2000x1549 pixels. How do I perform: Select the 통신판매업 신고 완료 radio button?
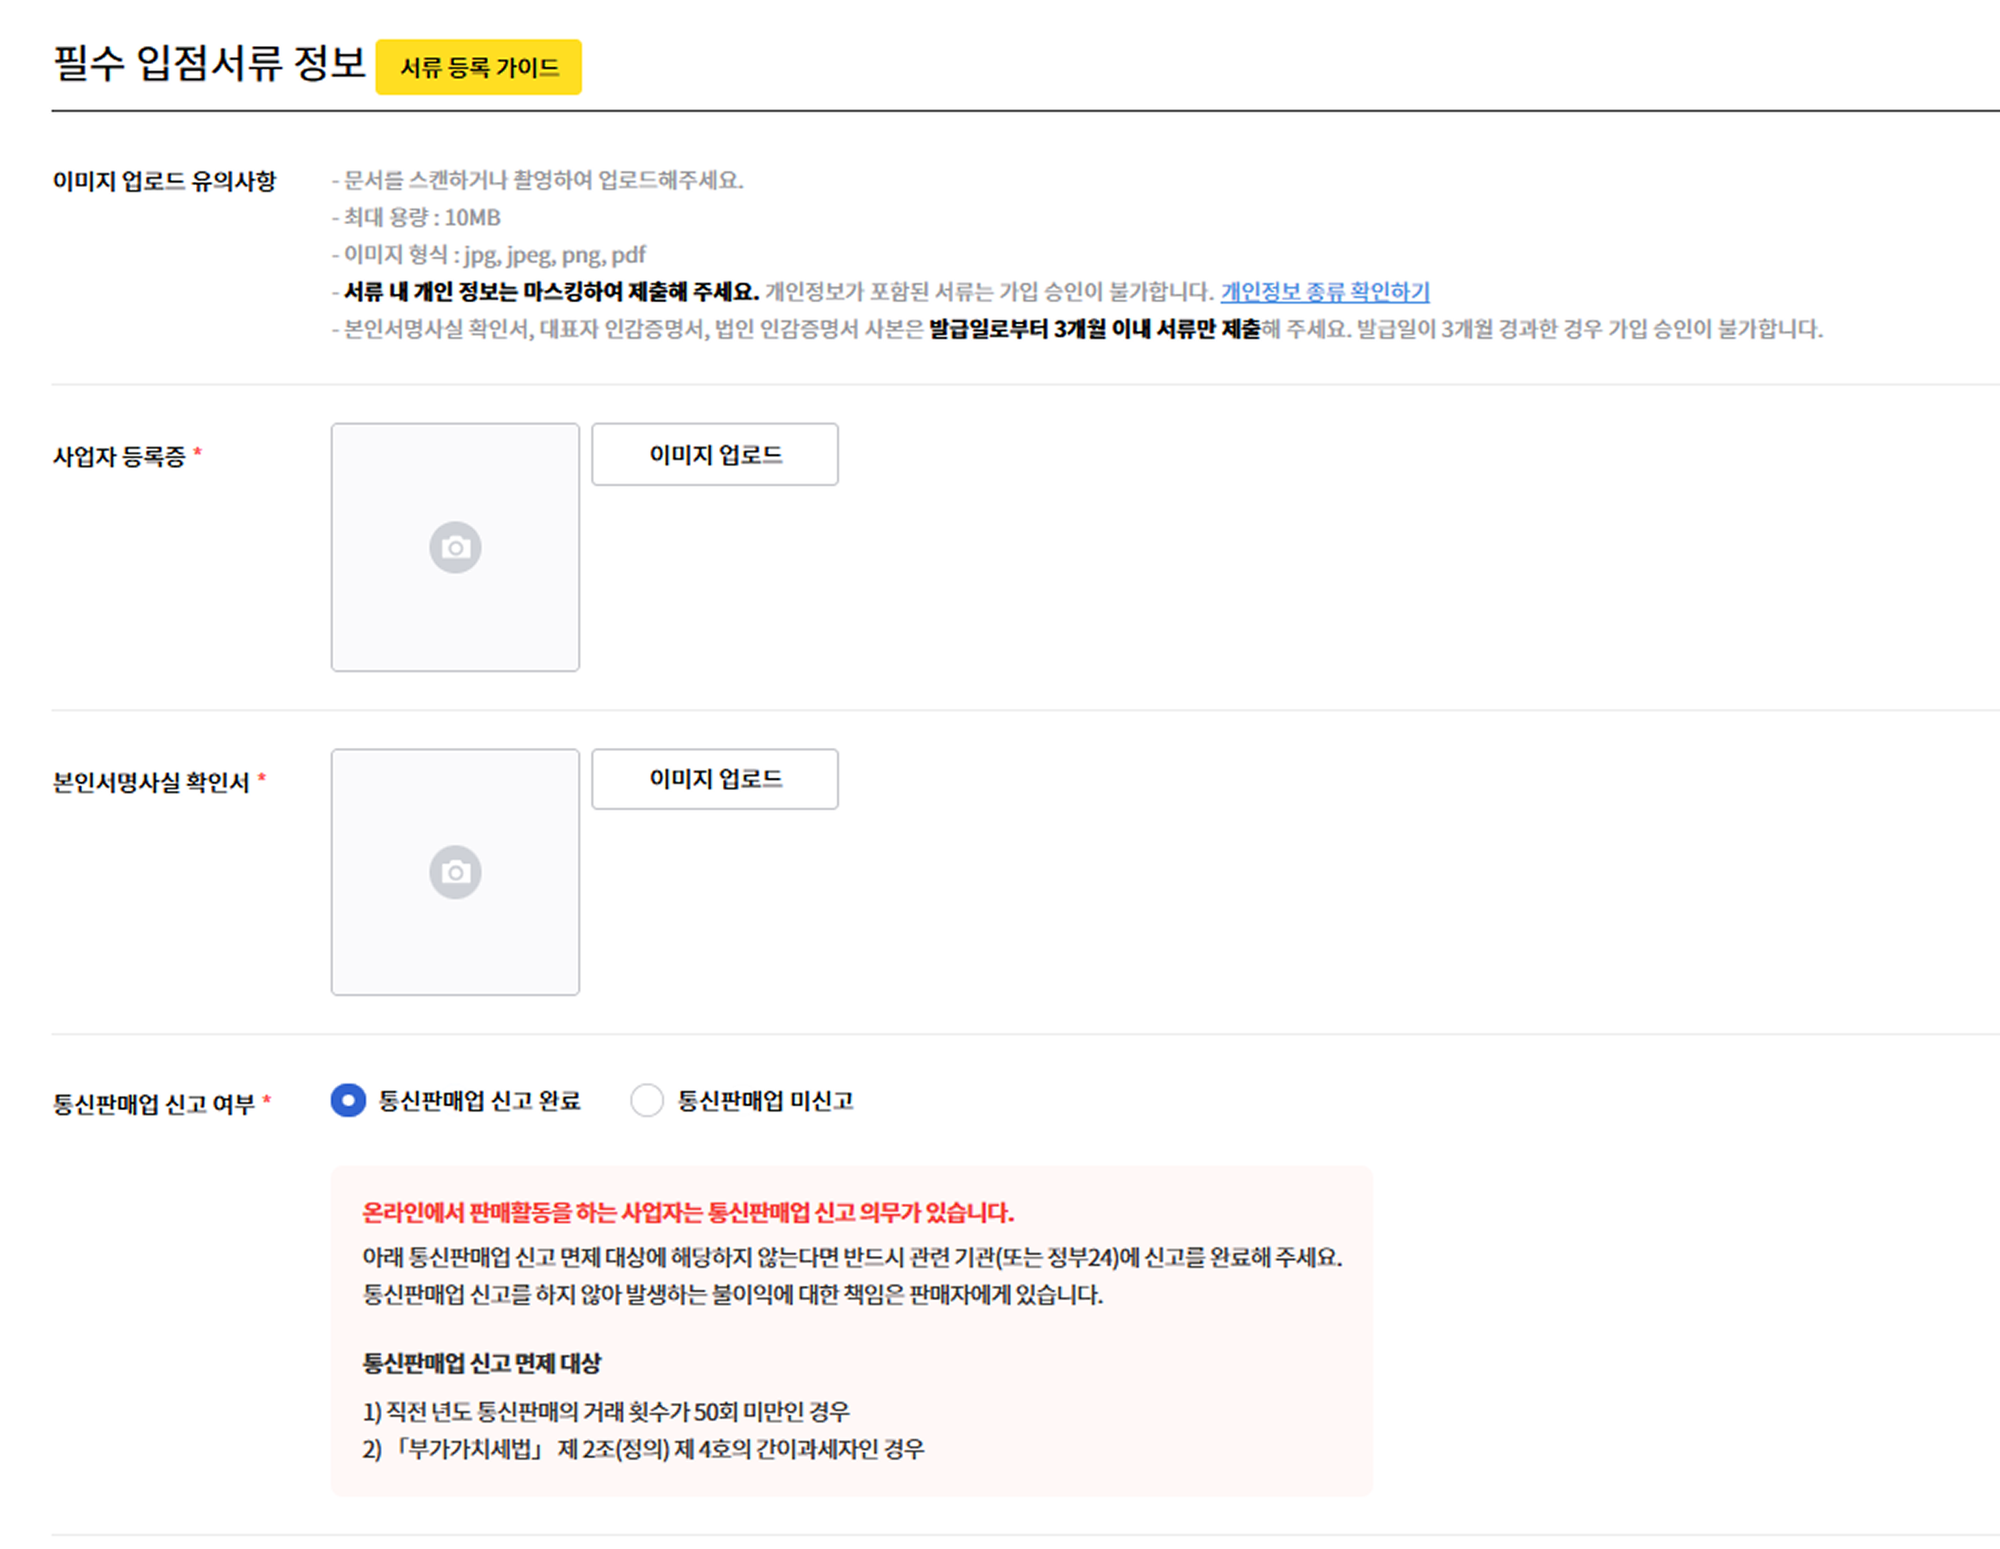point(346,1100)
